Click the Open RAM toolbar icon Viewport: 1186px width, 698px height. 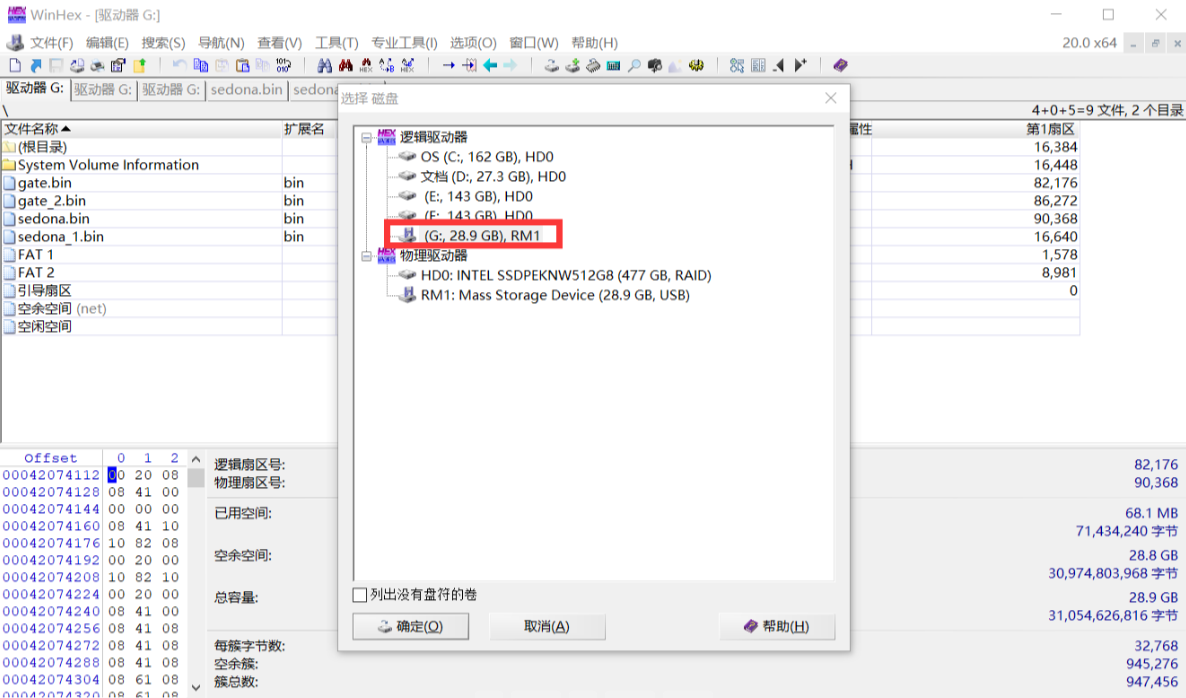[x=593, y=66]
